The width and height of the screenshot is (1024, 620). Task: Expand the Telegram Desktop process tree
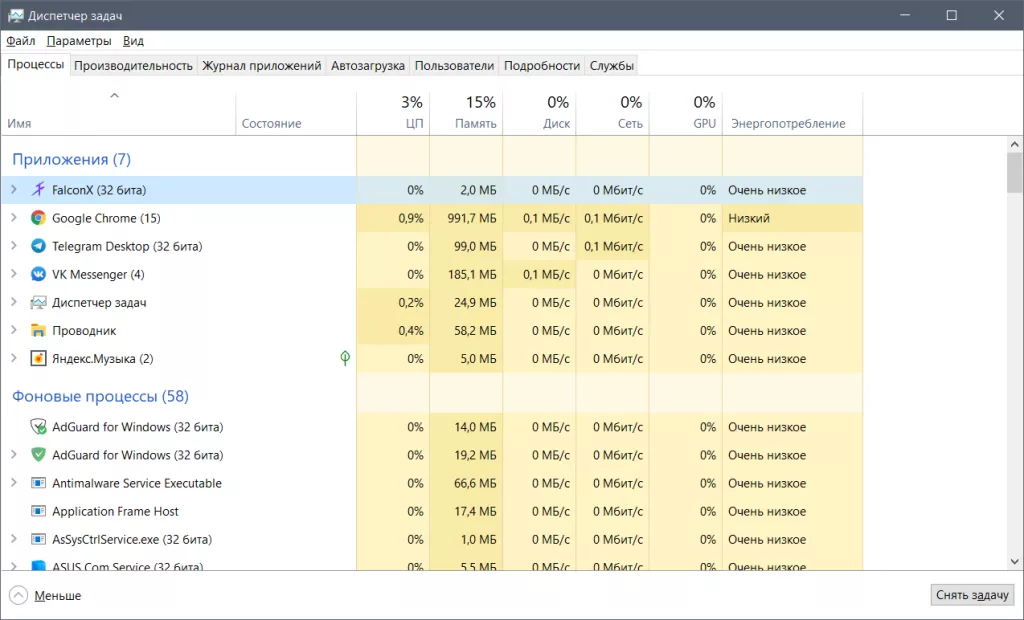coord(13,246)
